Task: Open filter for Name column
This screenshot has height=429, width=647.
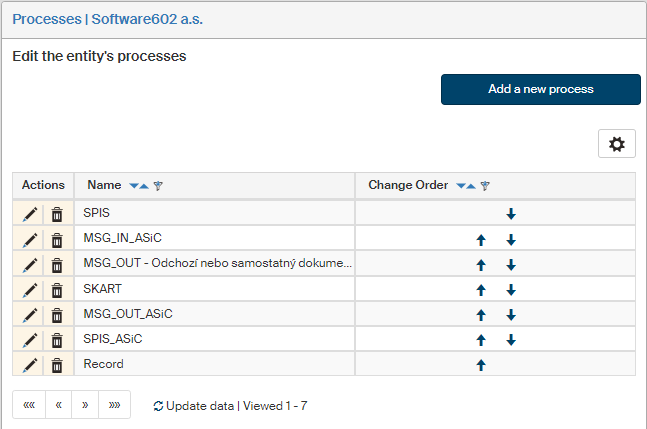Action: [x=159, y=186]
